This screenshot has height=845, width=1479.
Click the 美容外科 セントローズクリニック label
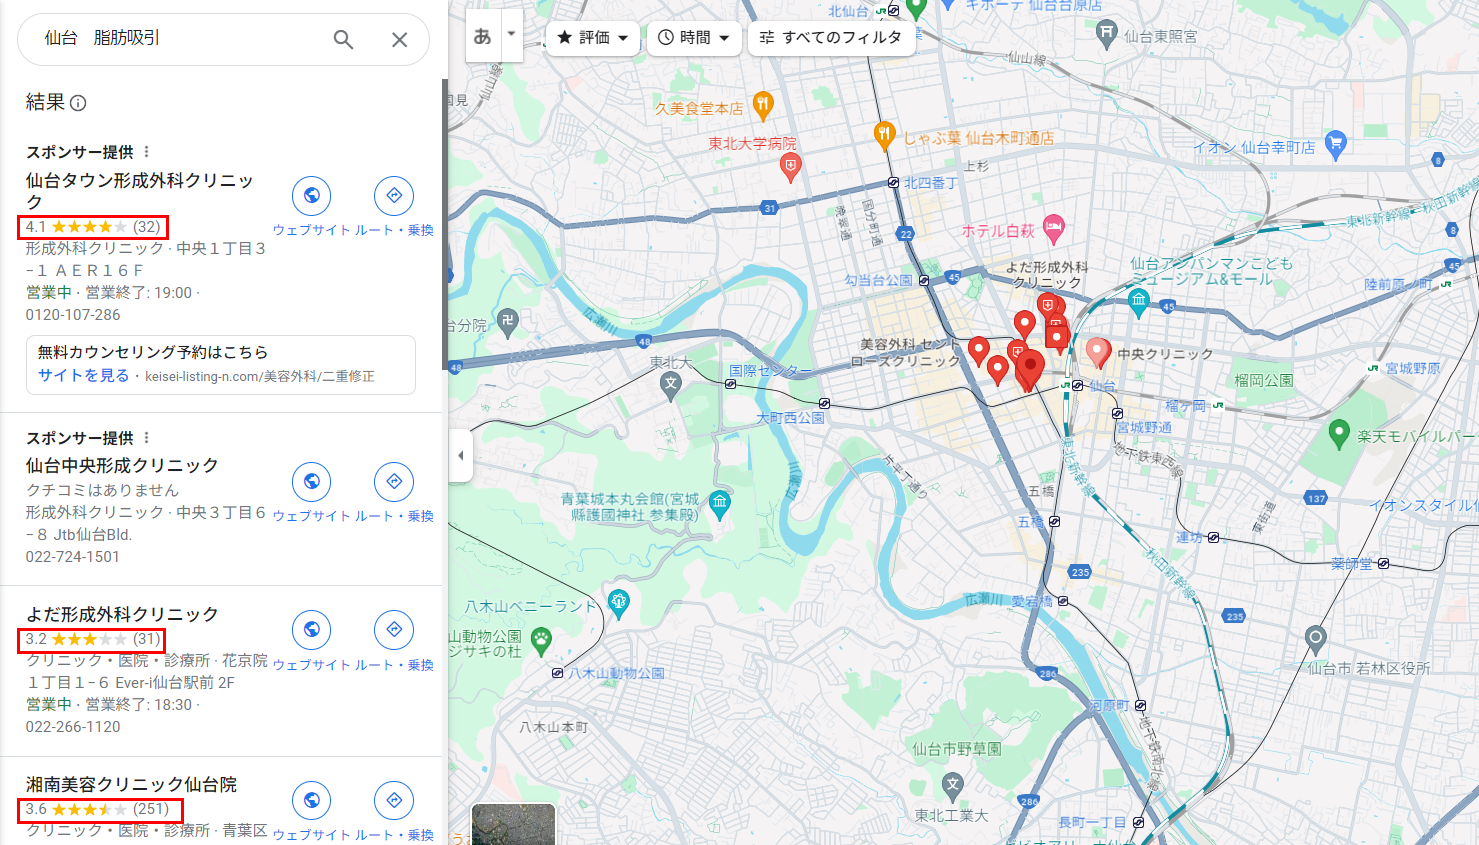(909, 352)
